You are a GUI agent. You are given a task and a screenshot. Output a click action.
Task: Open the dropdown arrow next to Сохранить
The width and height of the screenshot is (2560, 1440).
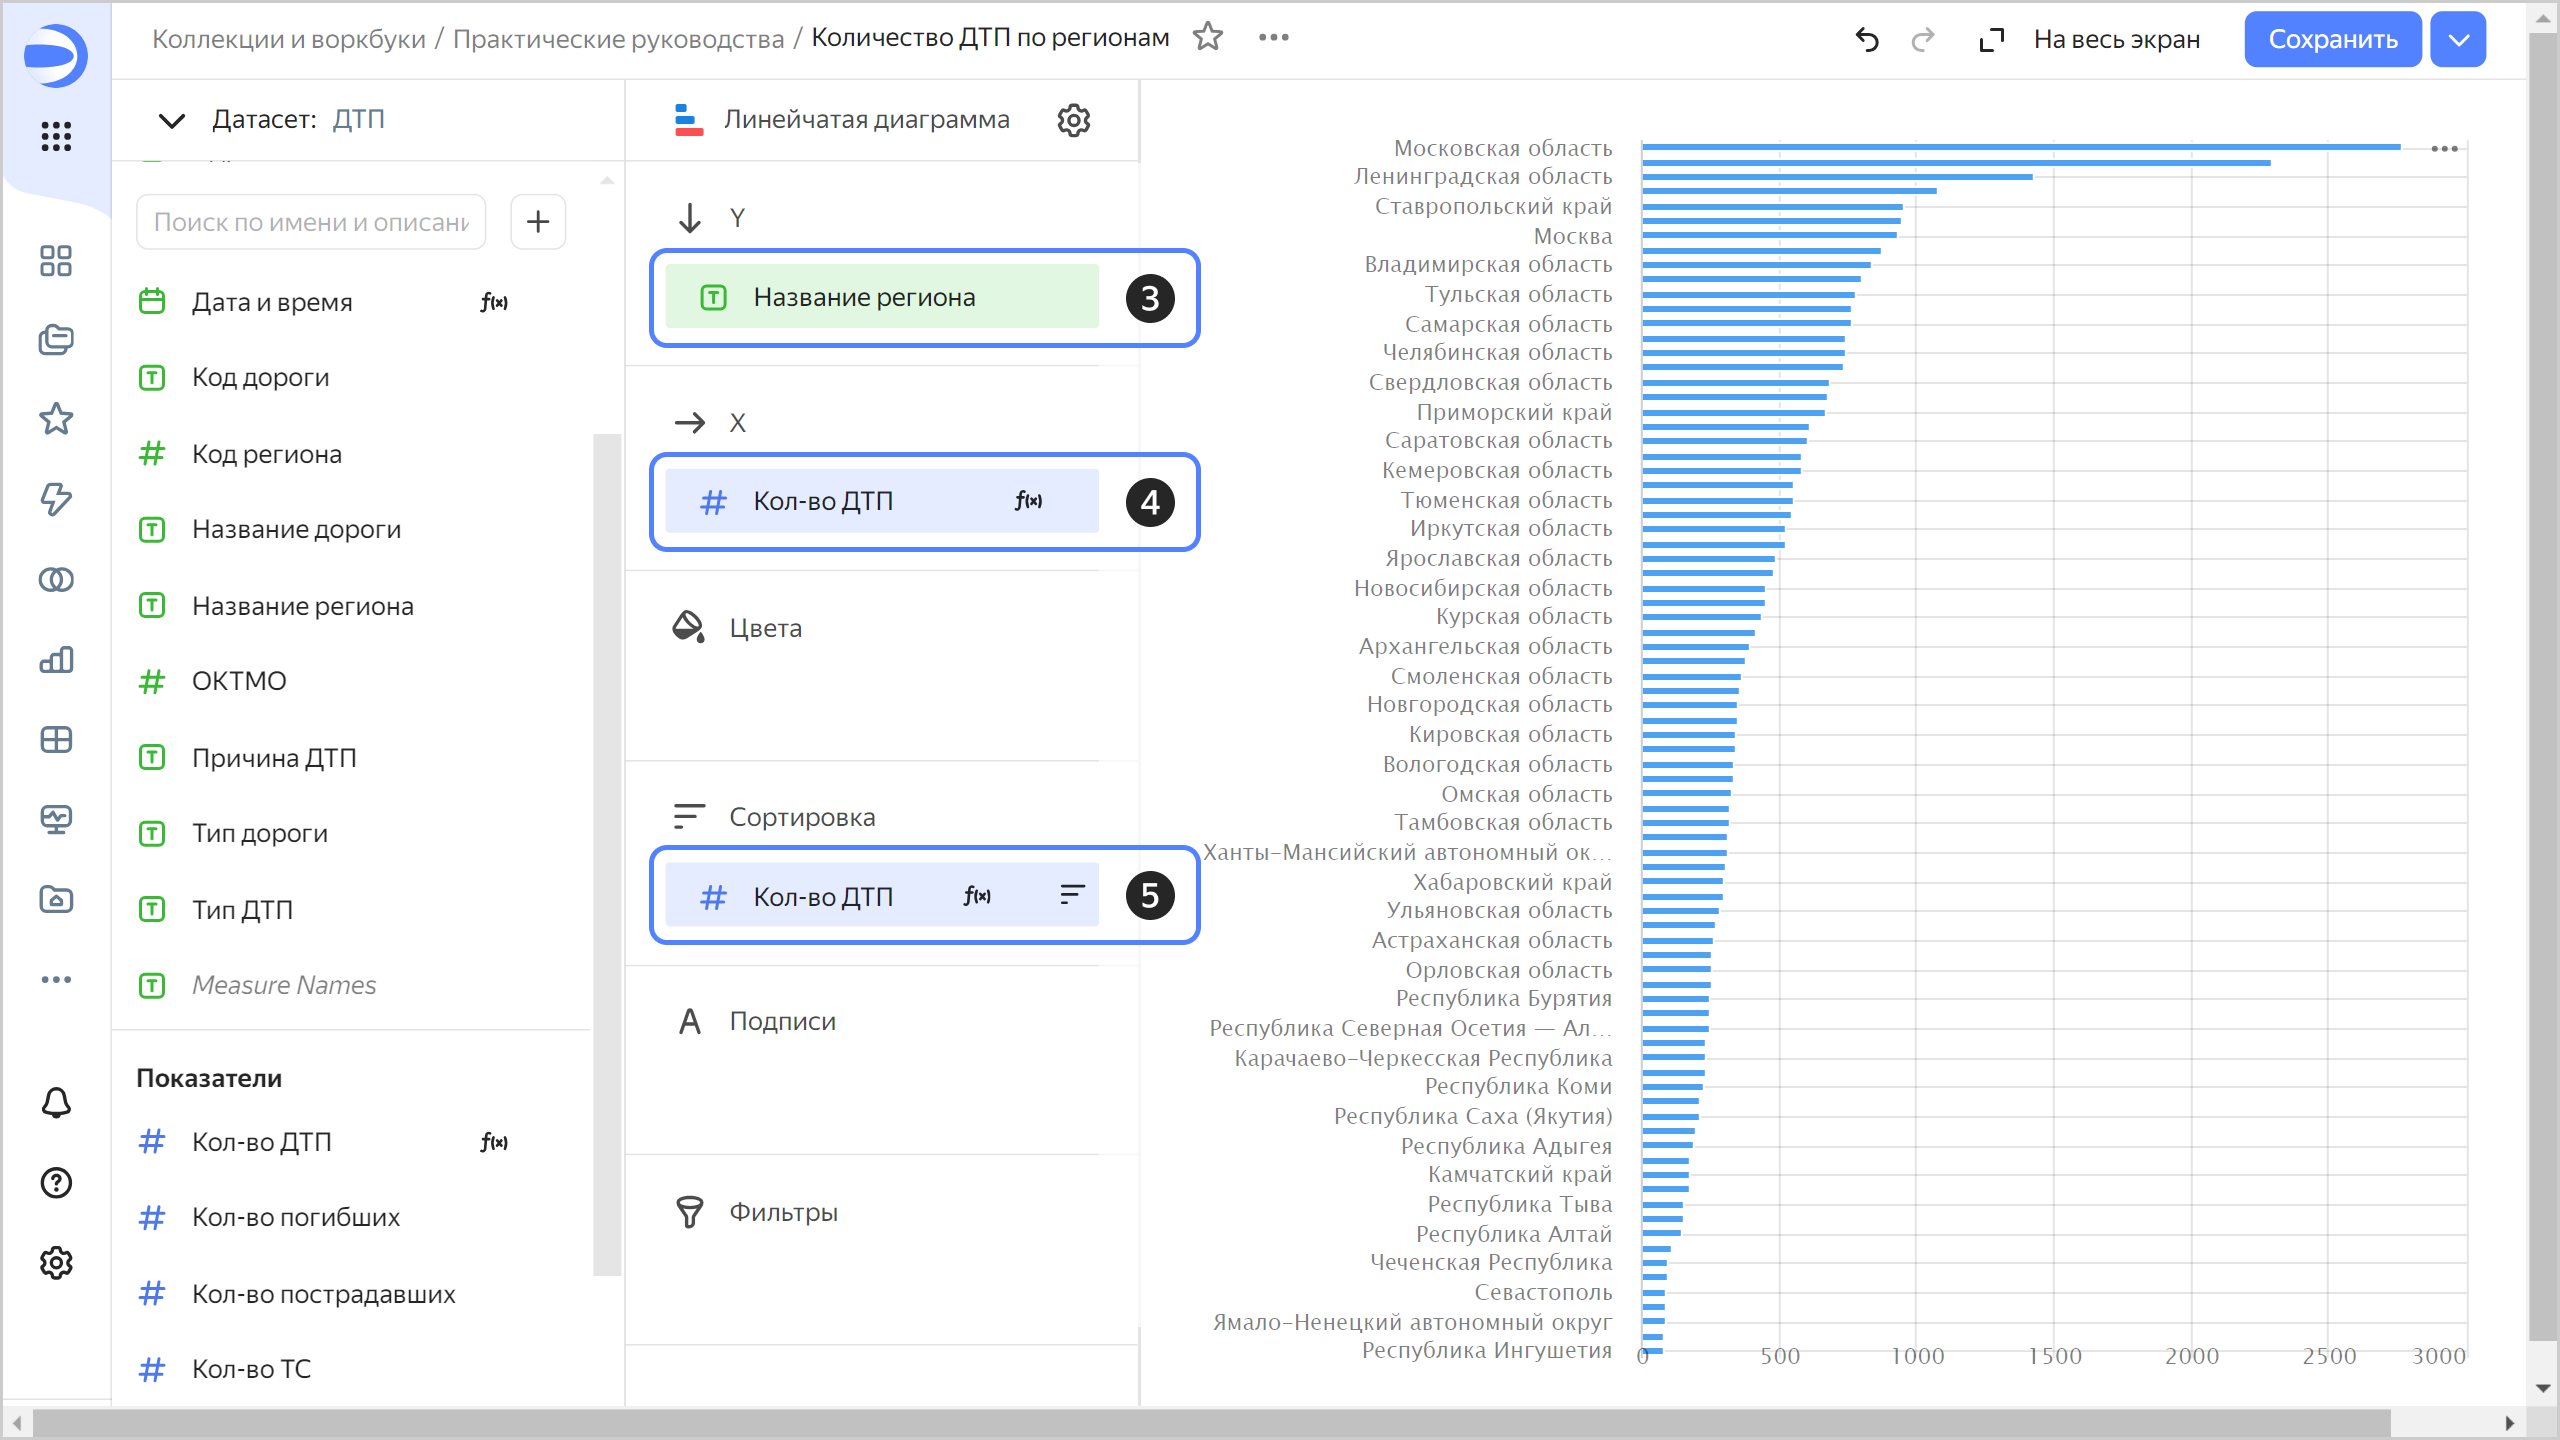(x=2459, y=40)
